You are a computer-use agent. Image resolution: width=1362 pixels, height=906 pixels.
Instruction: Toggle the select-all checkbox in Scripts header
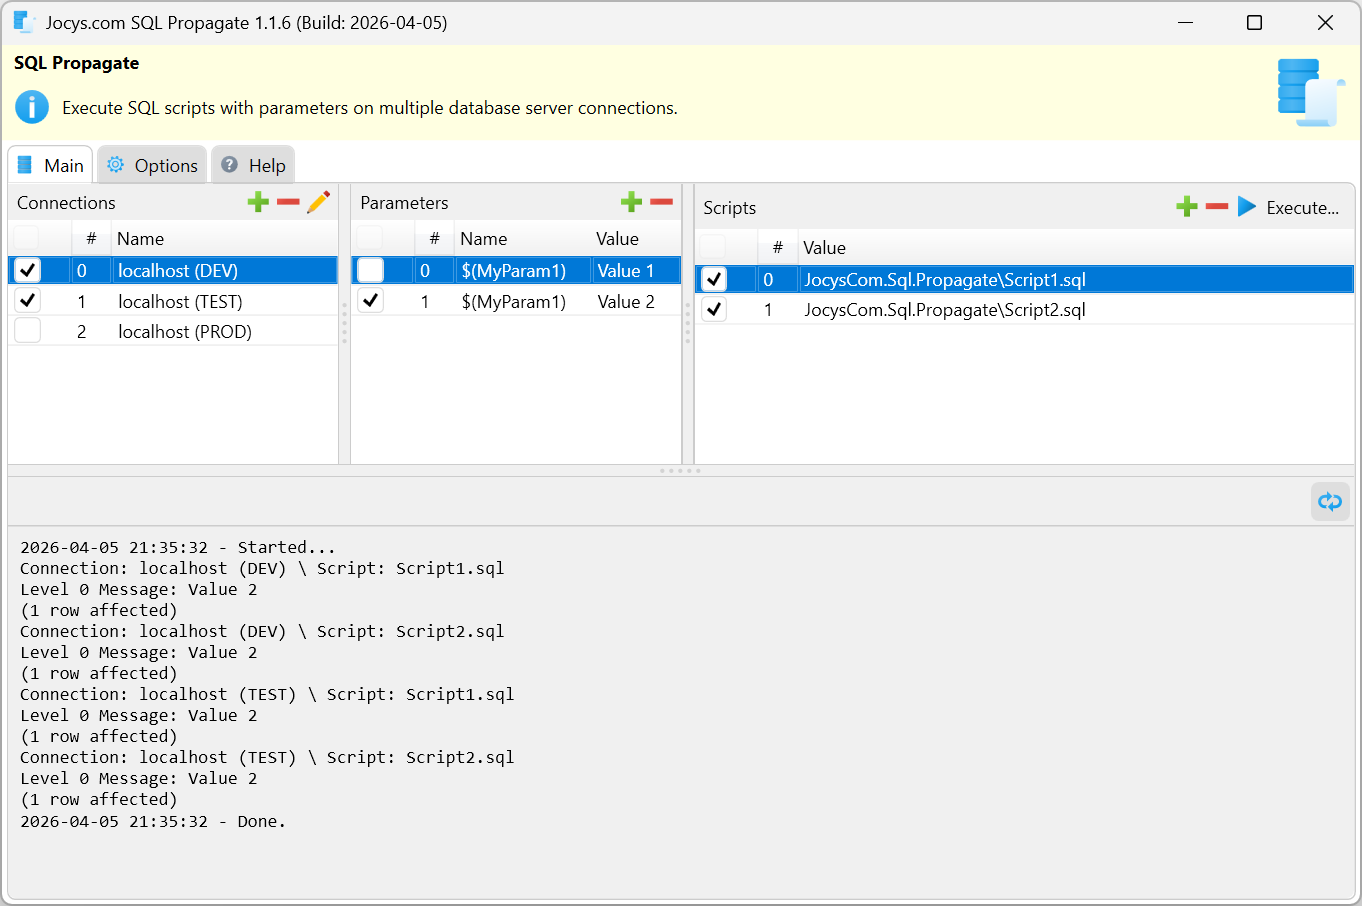713,247
